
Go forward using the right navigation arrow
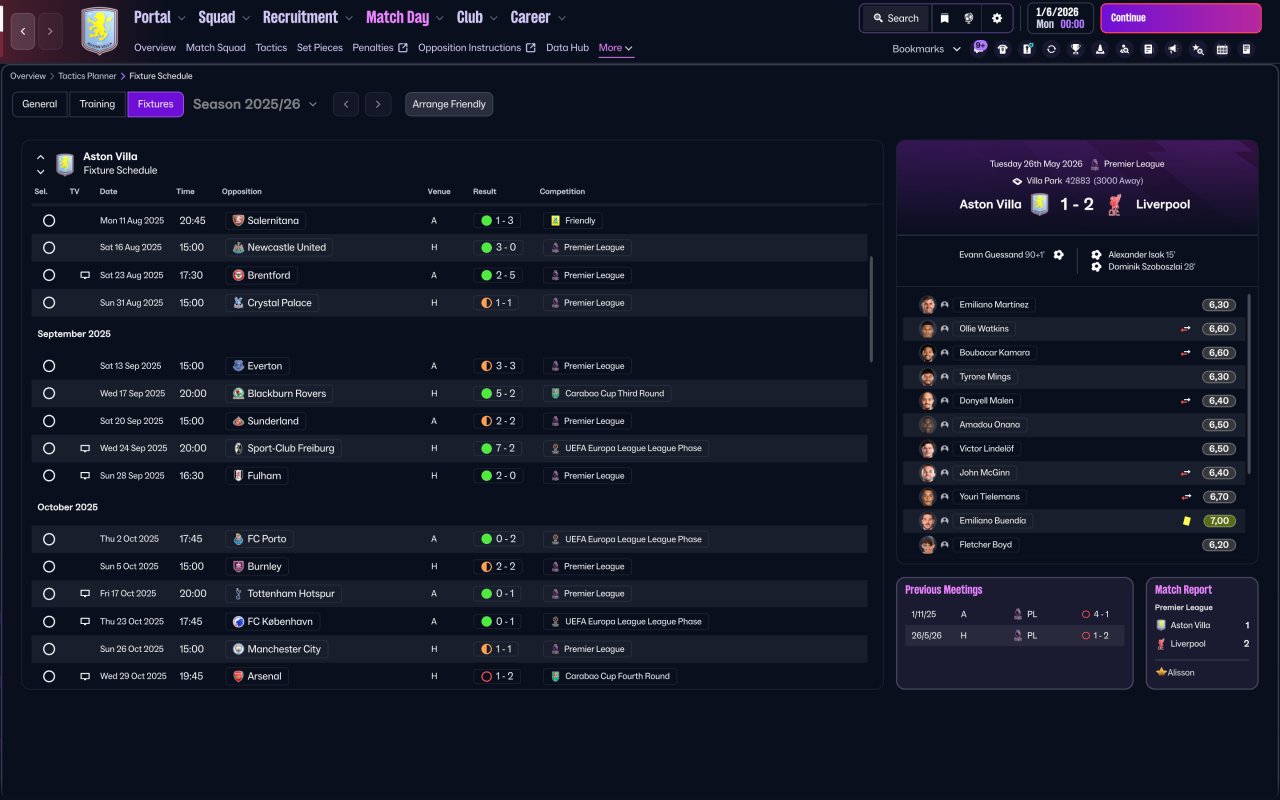point(50,31)
